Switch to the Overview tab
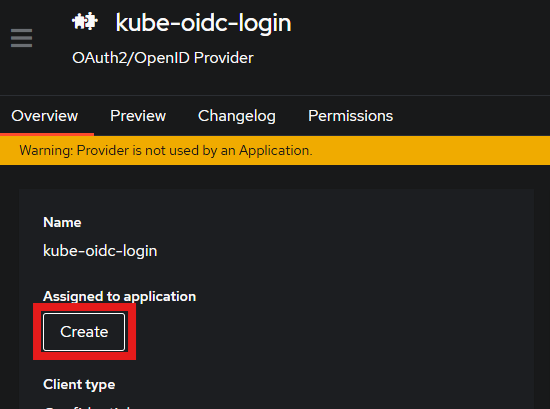Viewport: 550px width, 409px height. [45, 116]
